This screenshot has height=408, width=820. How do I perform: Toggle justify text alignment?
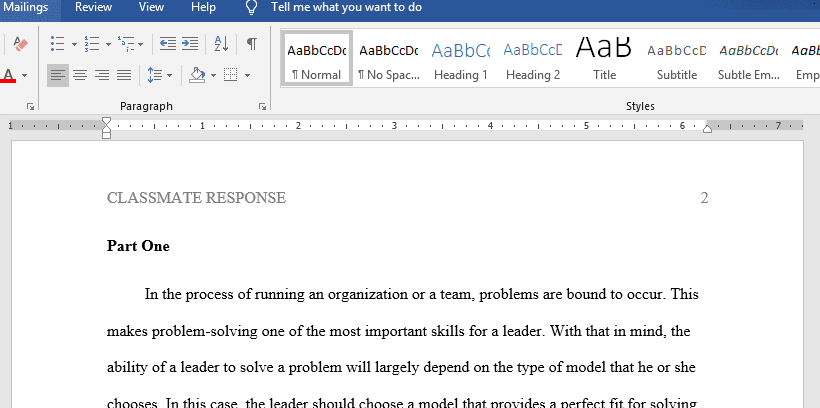124,75
